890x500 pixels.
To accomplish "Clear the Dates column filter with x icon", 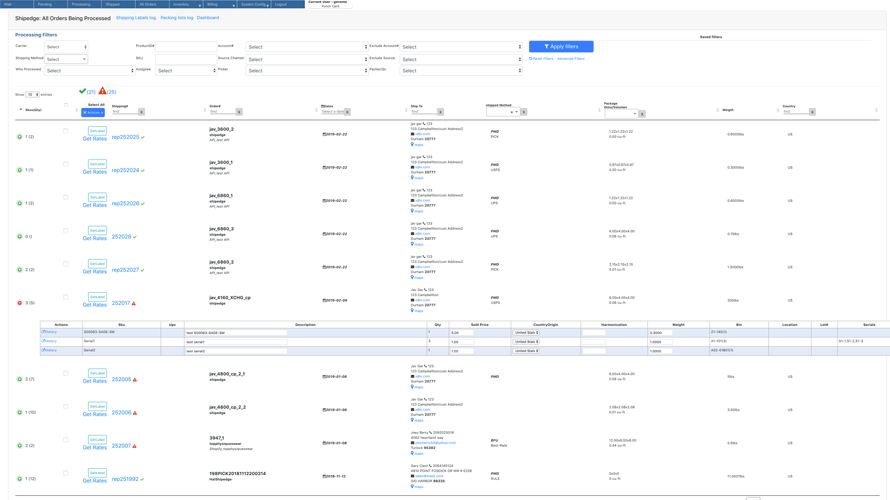I will pyautogui.click(x=349, y=112).
